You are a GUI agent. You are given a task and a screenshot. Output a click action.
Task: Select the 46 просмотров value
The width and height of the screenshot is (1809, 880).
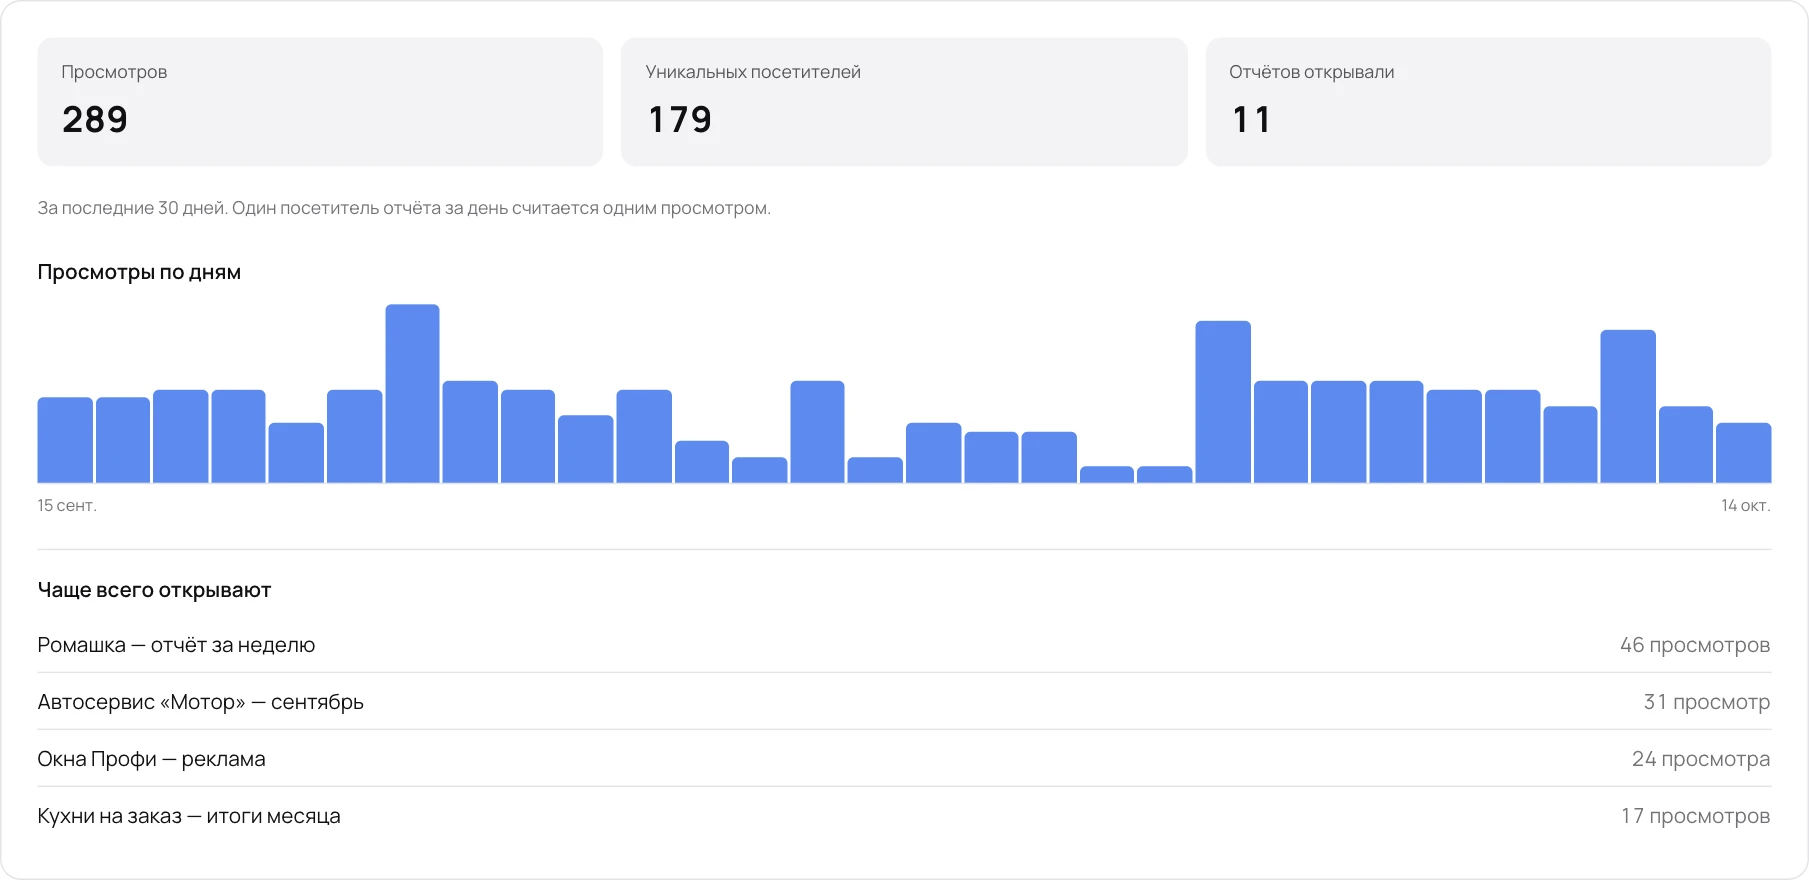pos(1695,645)
